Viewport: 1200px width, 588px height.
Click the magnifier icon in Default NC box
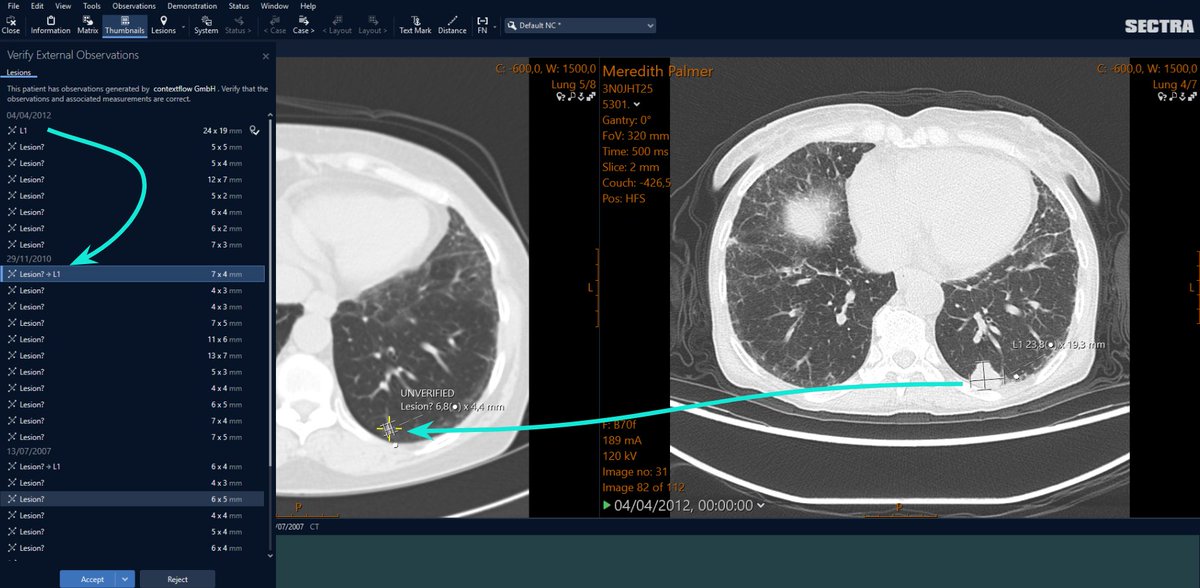512,25
